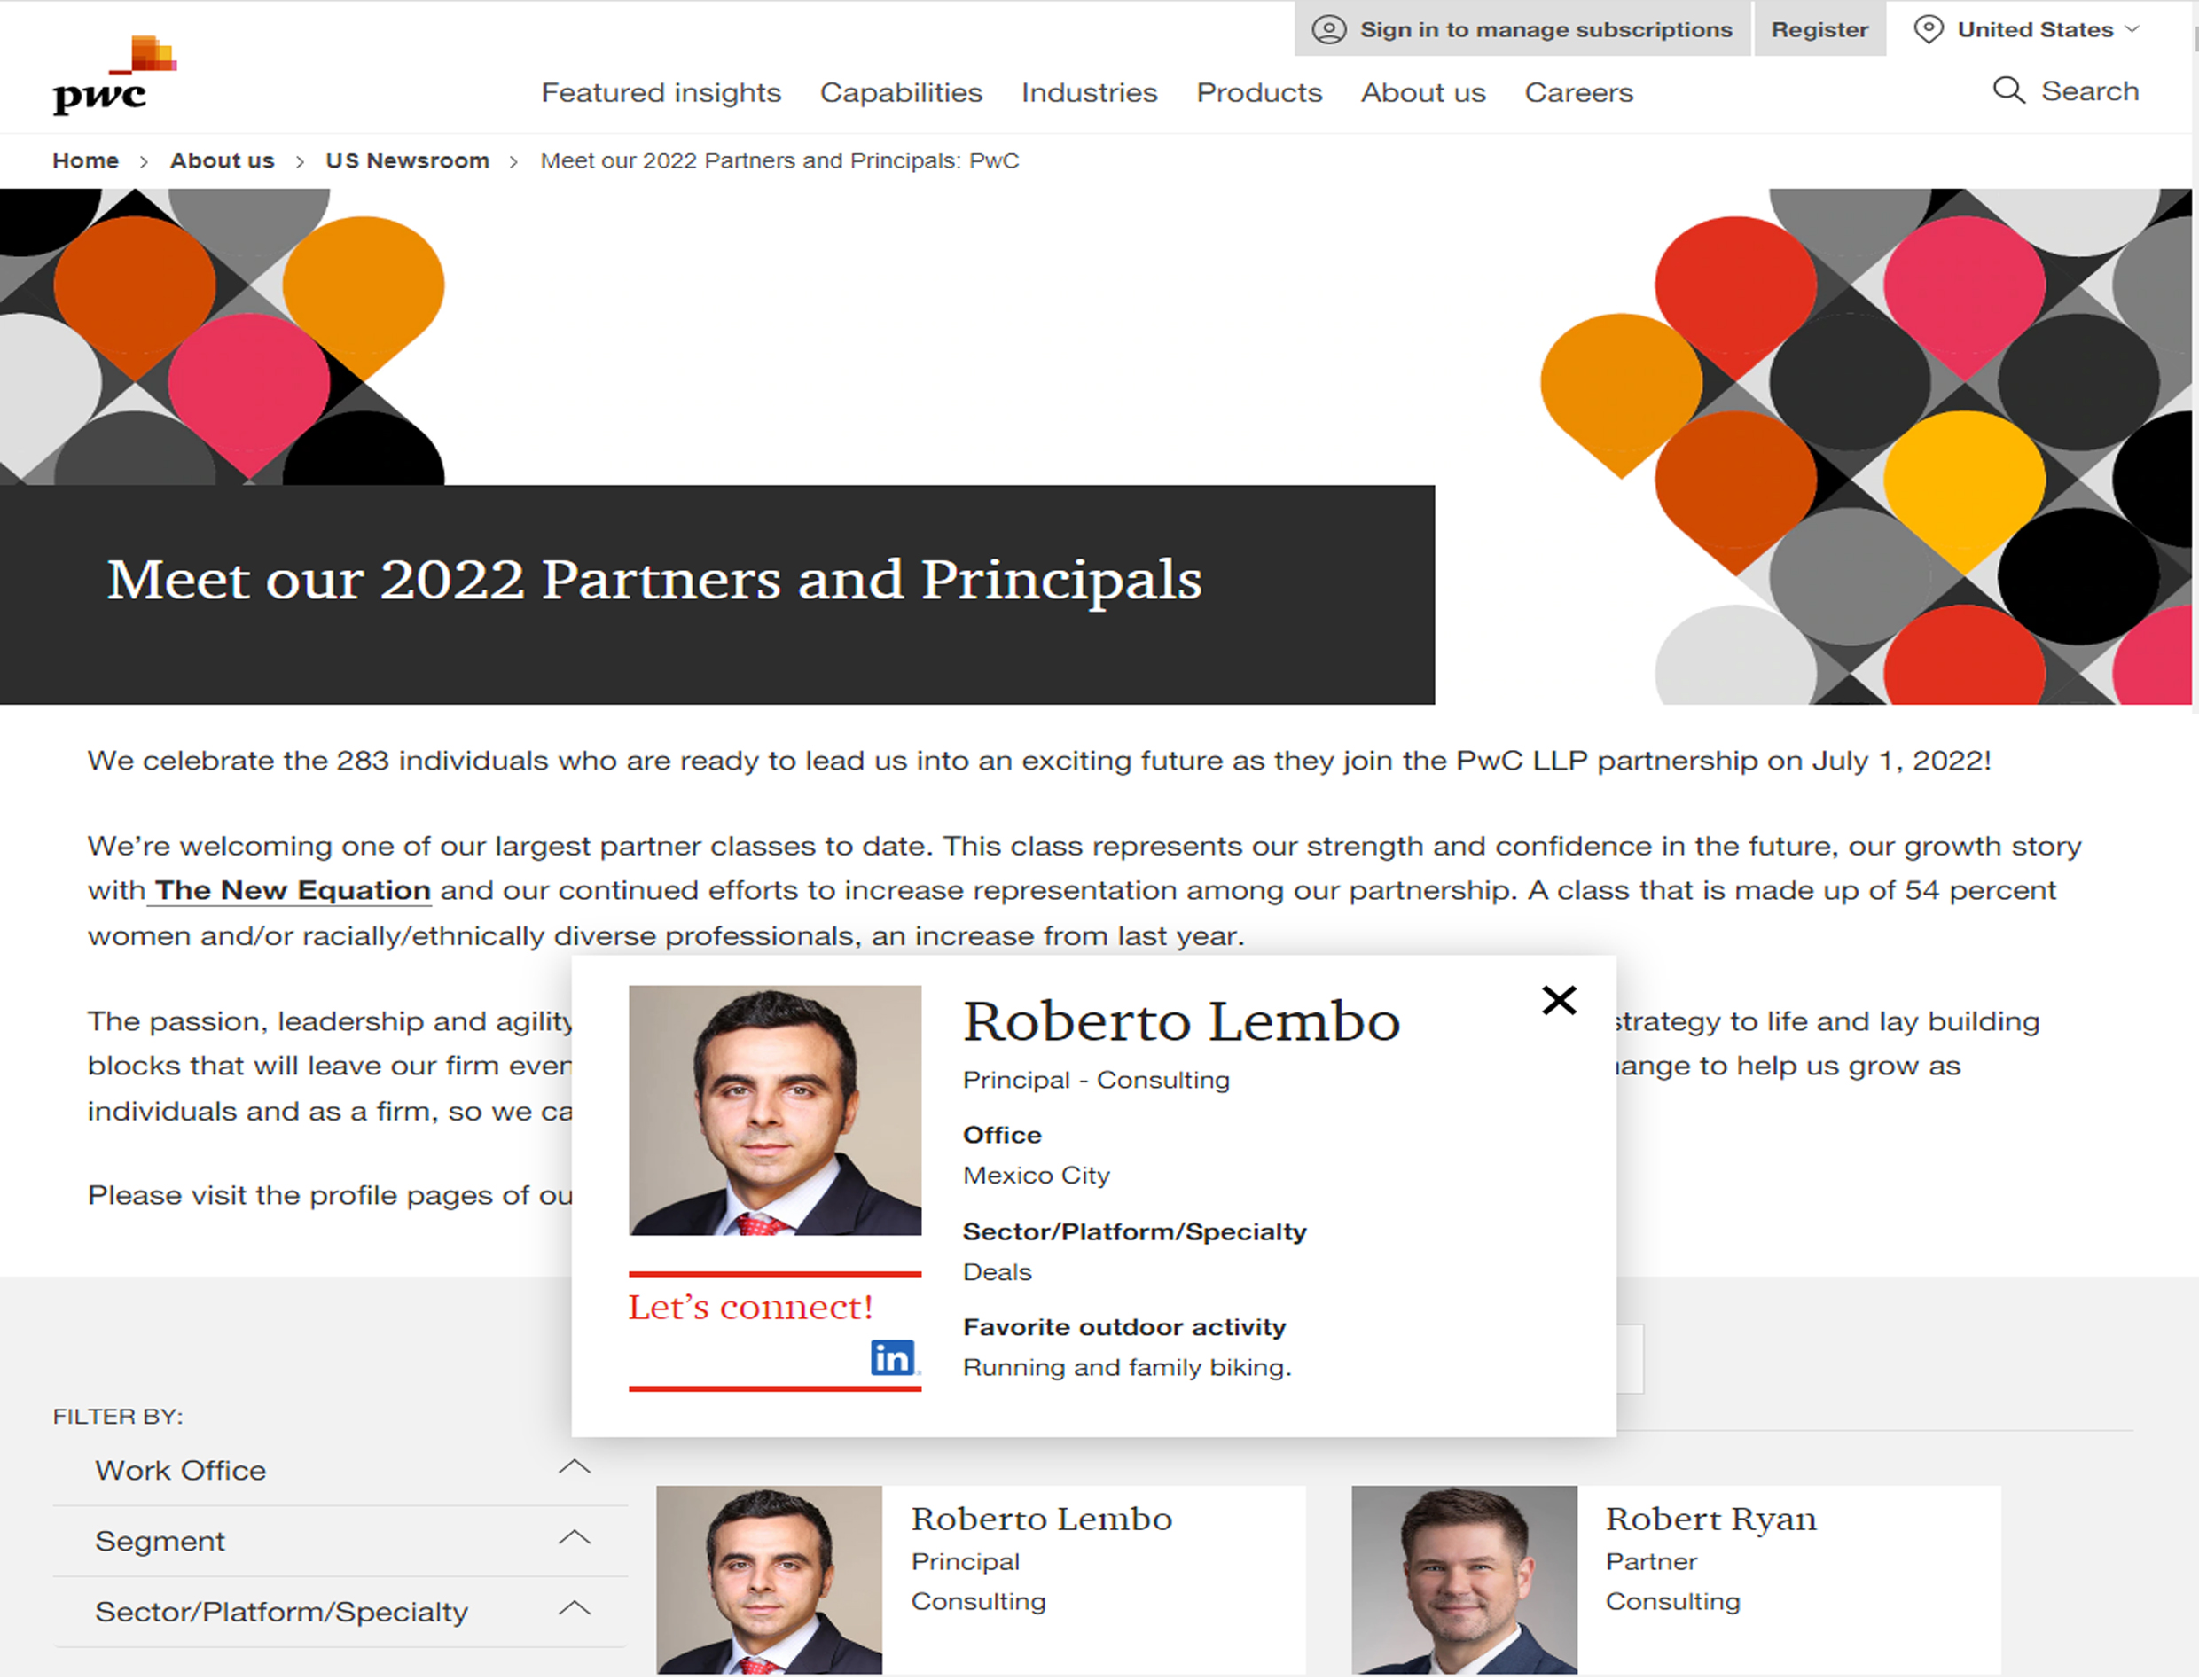Click the search magnifier icon

2008,90
